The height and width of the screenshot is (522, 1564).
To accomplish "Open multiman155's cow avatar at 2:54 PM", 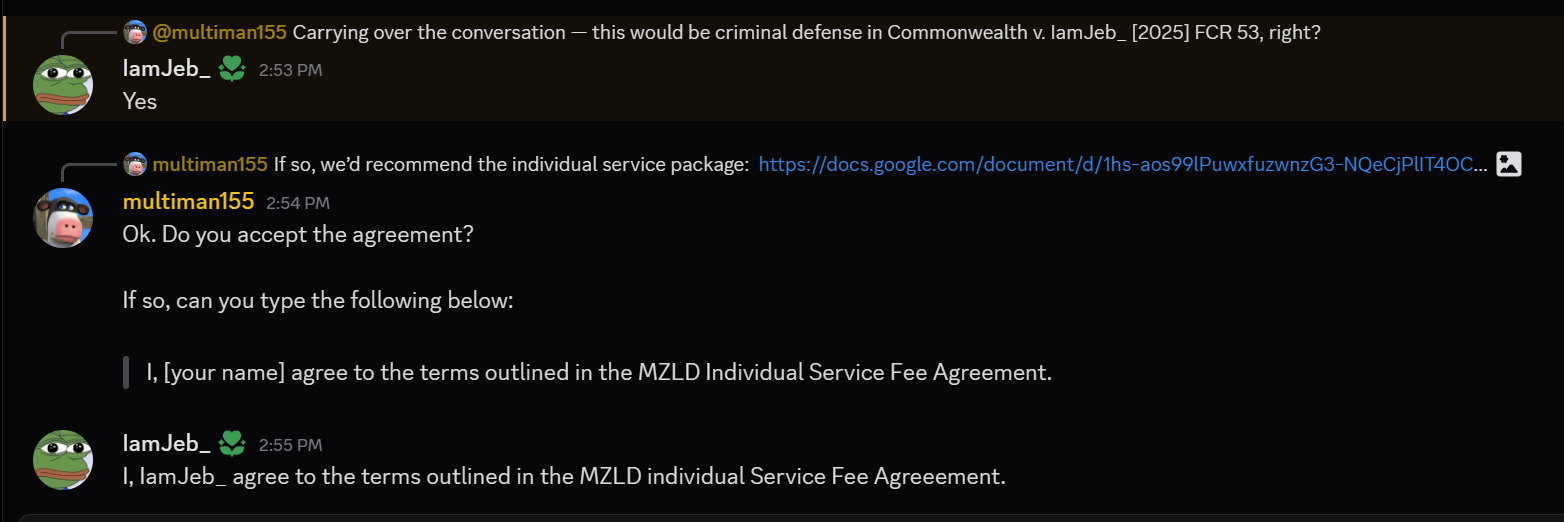I will click(x=63, y=218).
